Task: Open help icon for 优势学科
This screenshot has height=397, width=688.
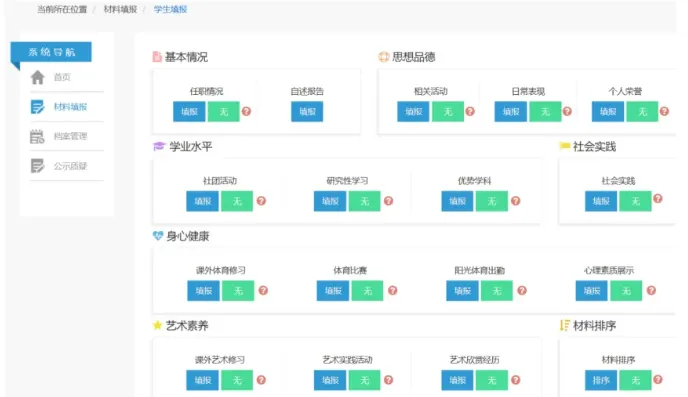Action: click(516, 201)
